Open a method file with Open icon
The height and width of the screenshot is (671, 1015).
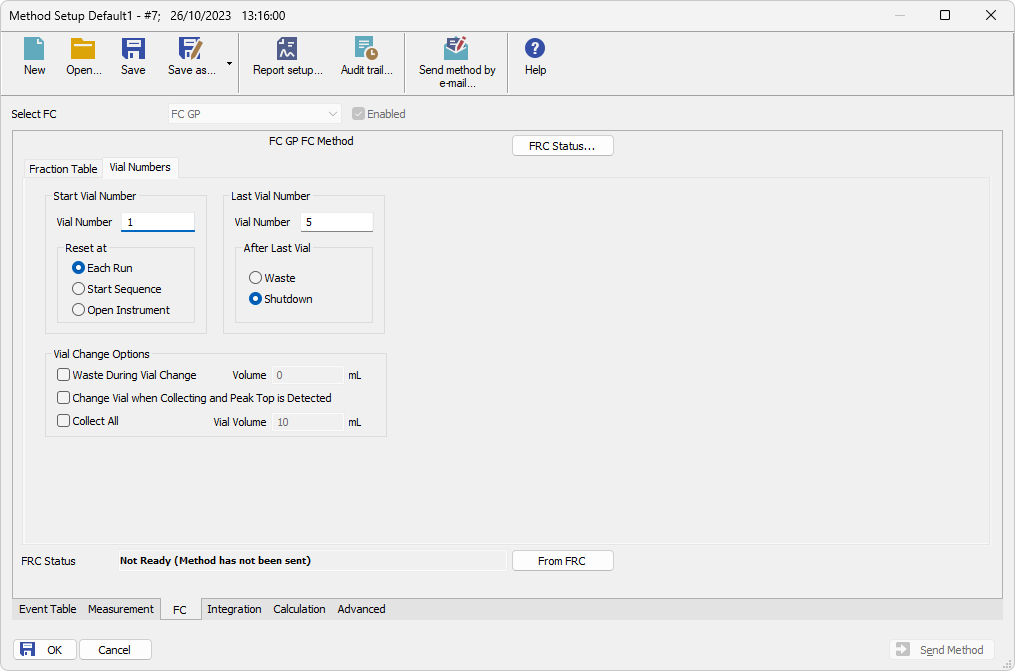[84, 49]
